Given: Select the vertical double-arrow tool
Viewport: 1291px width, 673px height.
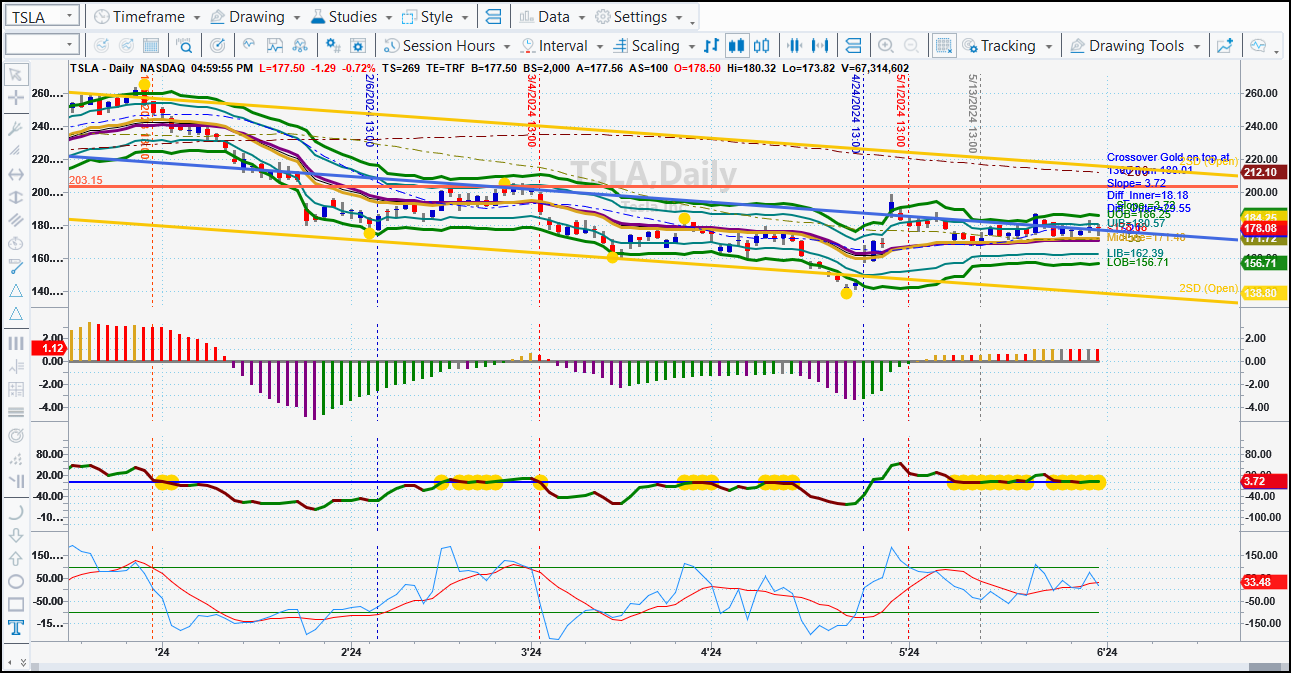Looking at the screenshot, I should click(x=15, y=197).
